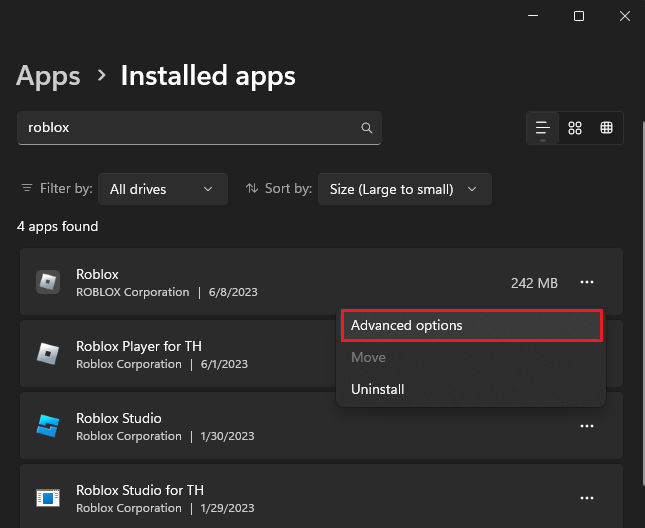
Task: Open more options for Roblox Studio
Action: 587,426
